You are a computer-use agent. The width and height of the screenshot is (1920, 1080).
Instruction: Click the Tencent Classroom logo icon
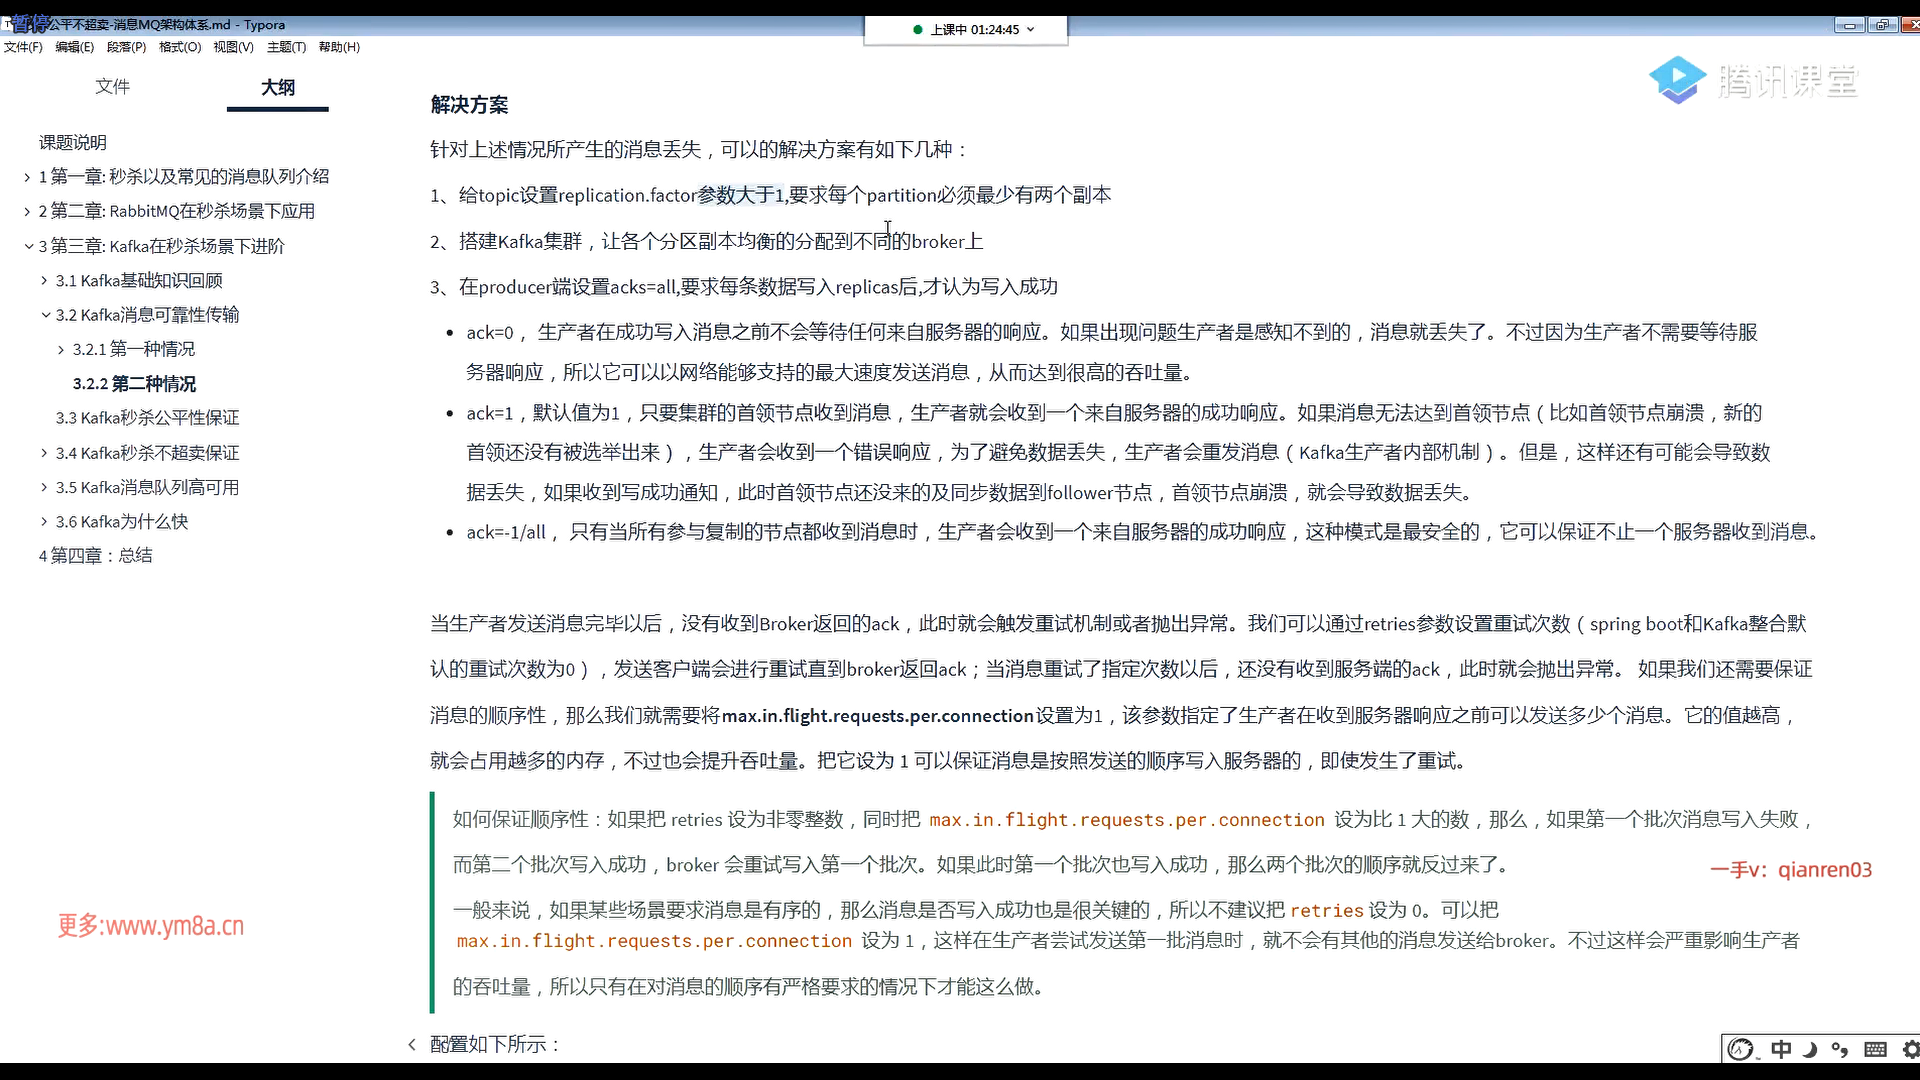tap(1677, 80)
